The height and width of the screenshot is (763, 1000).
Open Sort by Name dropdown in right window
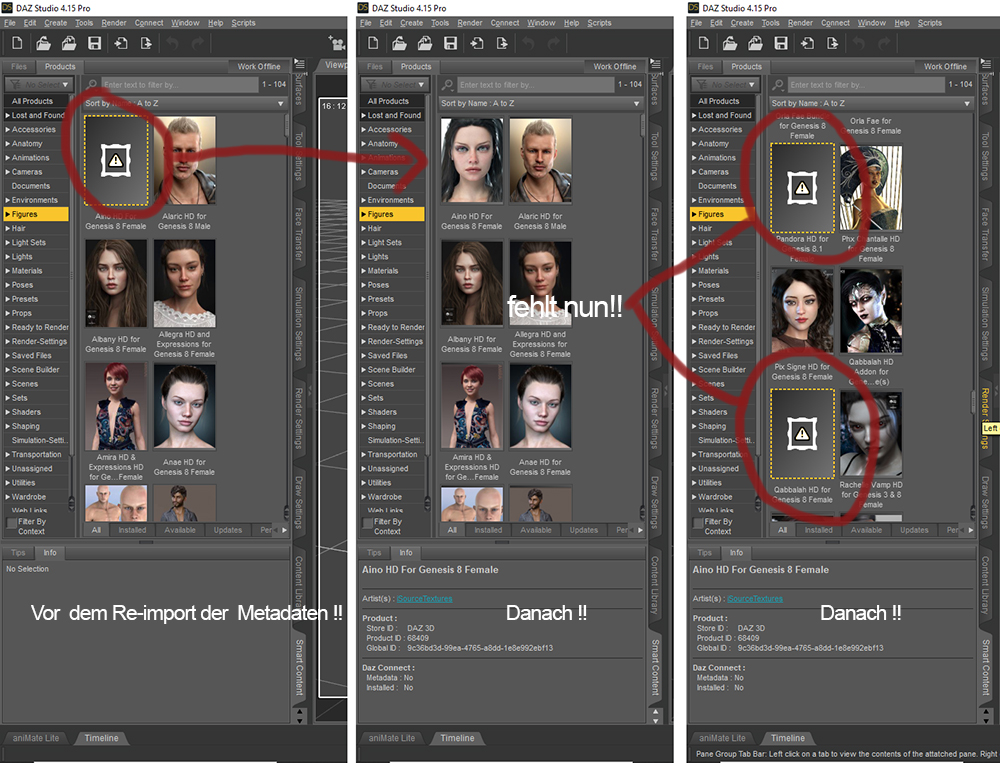pos(871,103)
